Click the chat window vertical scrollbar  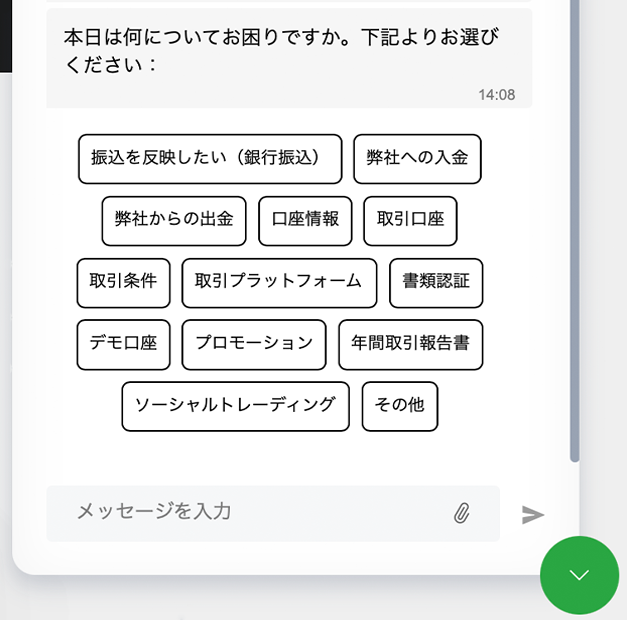click(574, 230)
